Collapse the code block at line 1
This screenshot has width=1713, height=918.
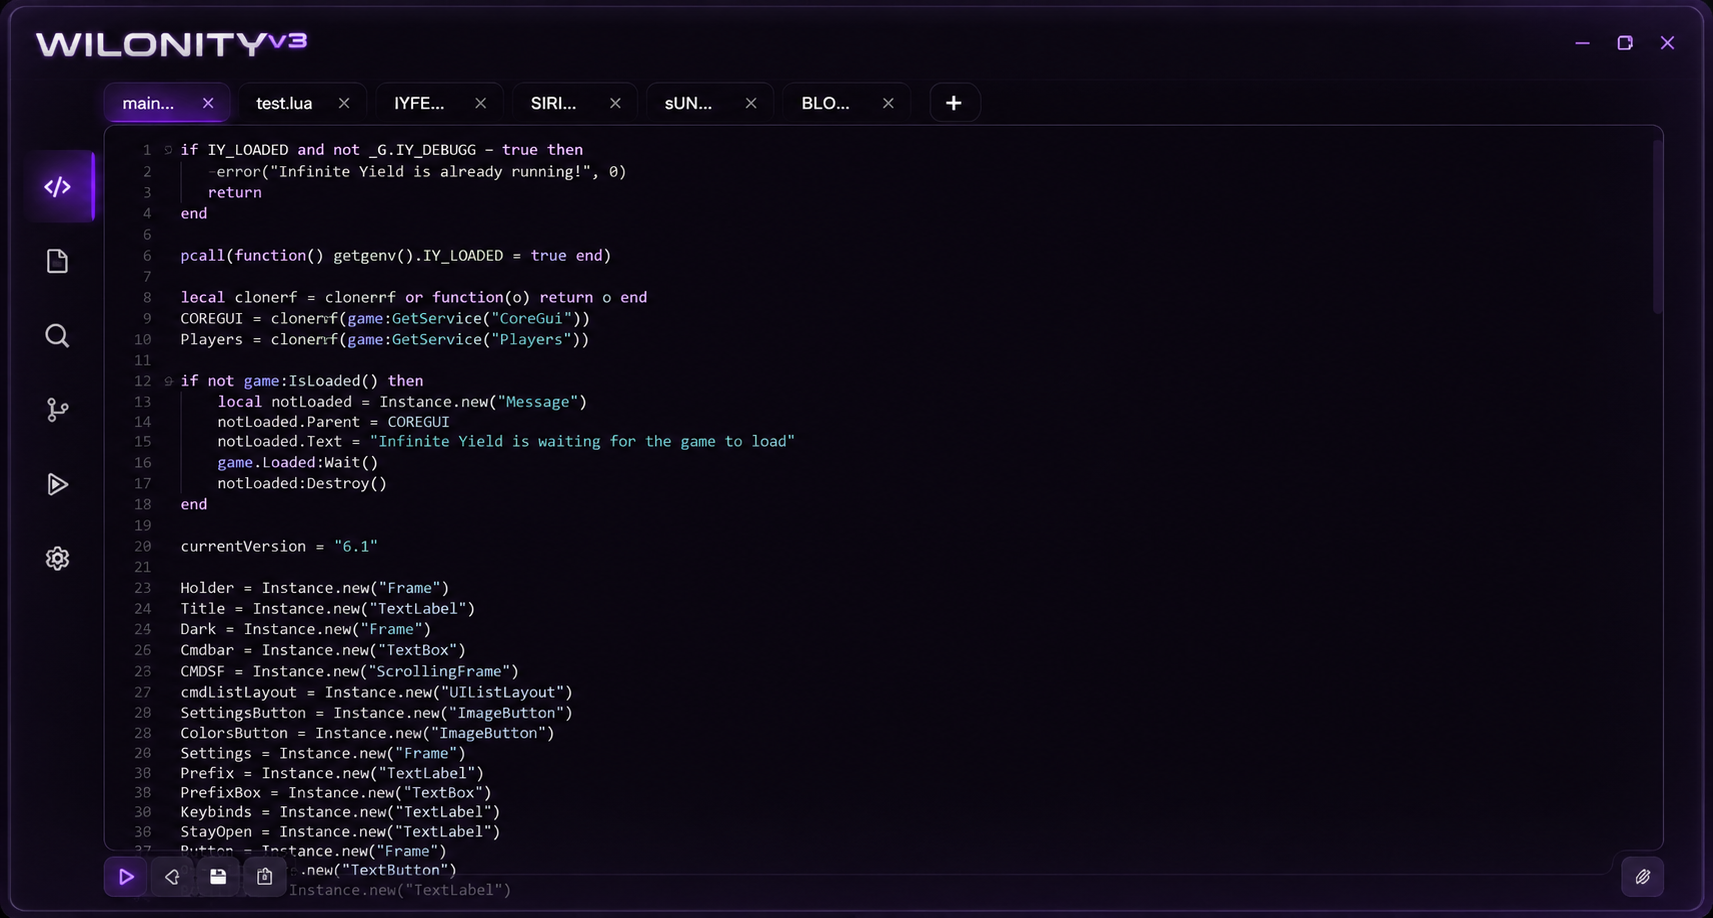pos(168,150)
